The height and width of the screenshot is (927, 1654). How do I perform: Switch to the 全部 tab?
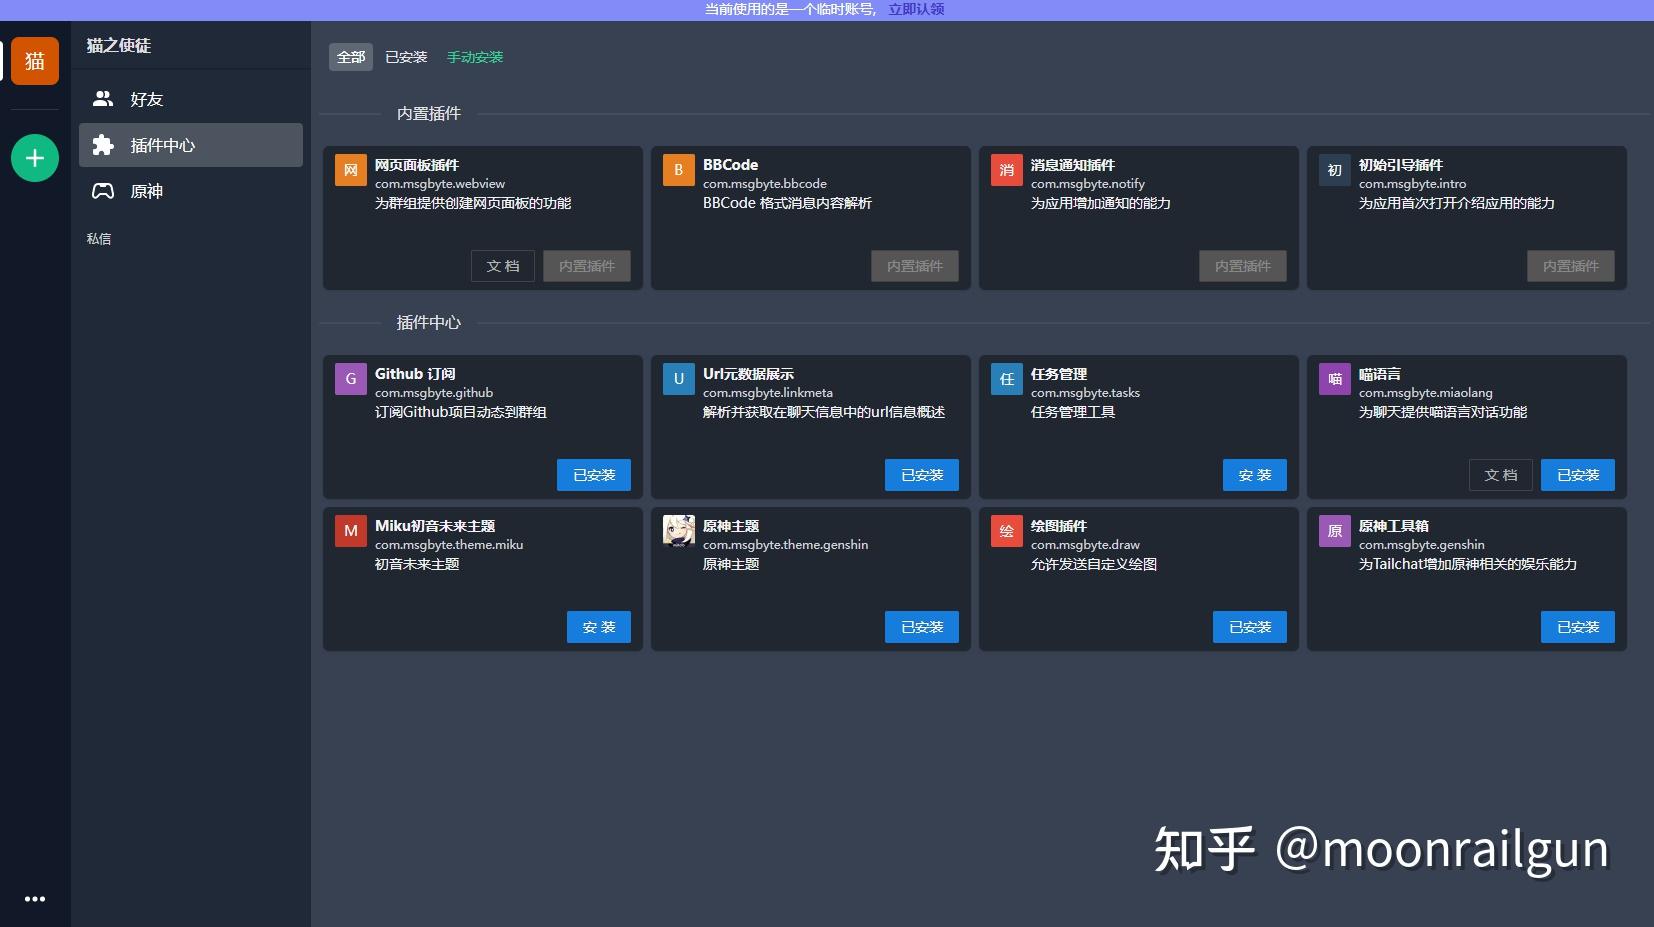point(351,57)
